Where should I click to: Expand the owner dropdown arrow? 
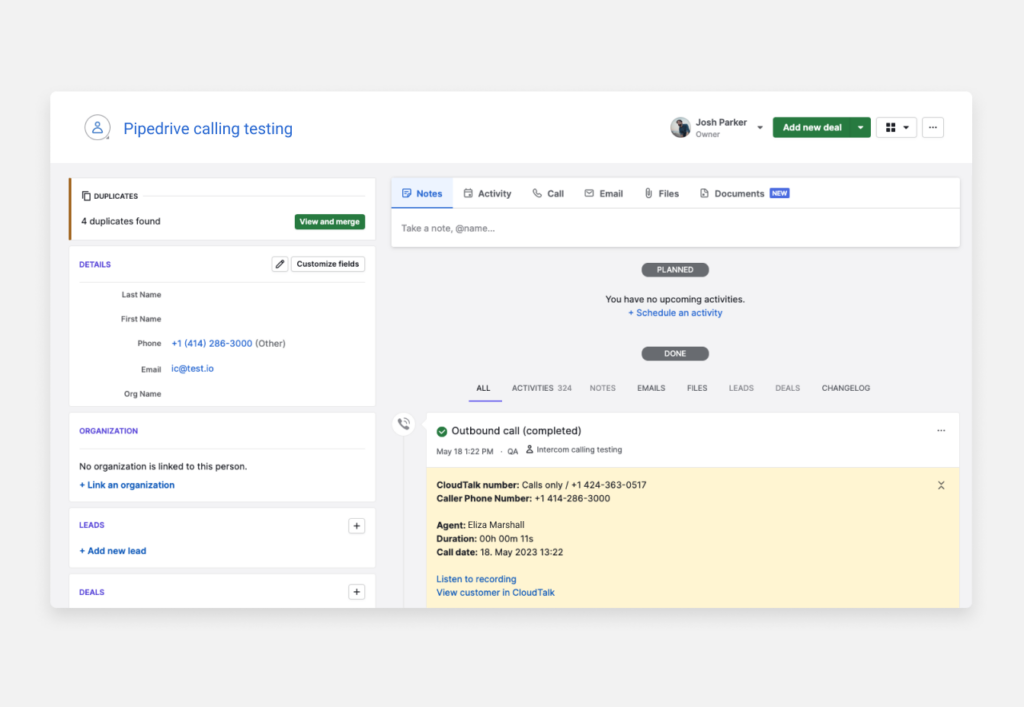point(760,128)
